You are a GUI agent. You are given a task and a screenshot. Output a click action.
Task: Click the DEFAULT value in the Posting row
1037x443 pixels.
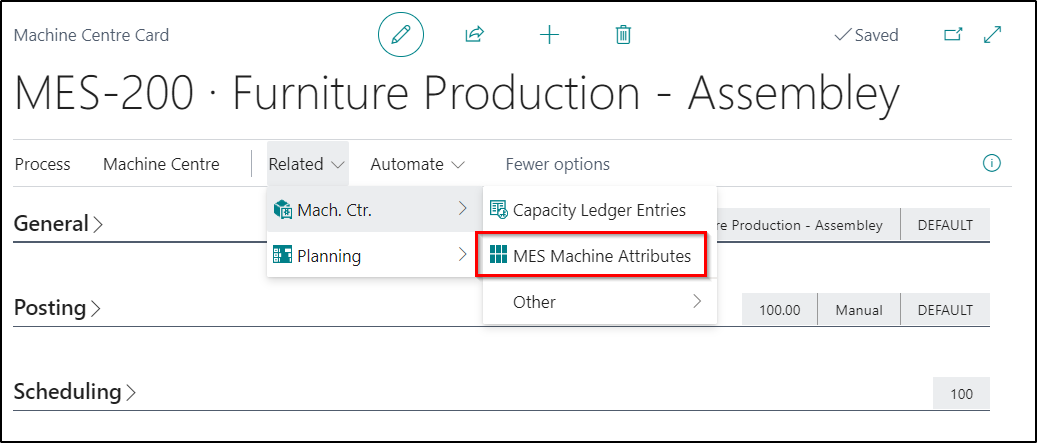coord(945,309)
